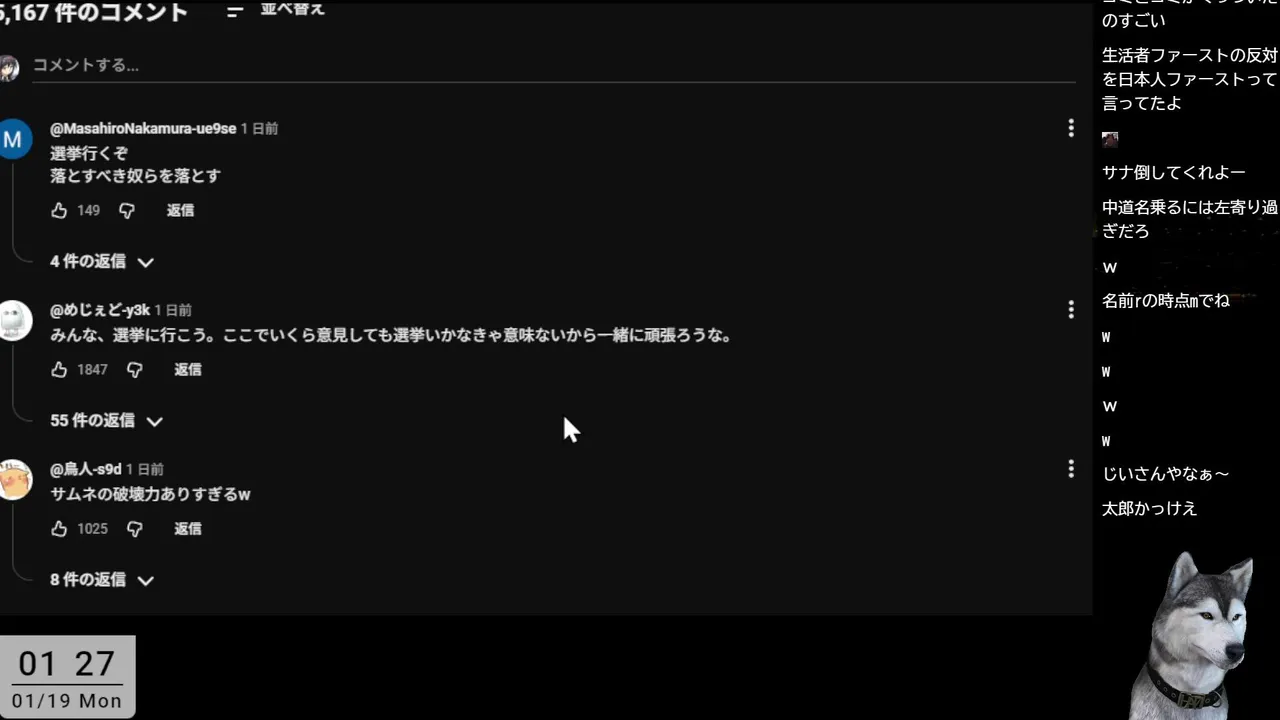Click timestamp 1日前 on @めじぇど-y3k's comment
Viewport: 1280px width, 720px height.
click(173, 310)
